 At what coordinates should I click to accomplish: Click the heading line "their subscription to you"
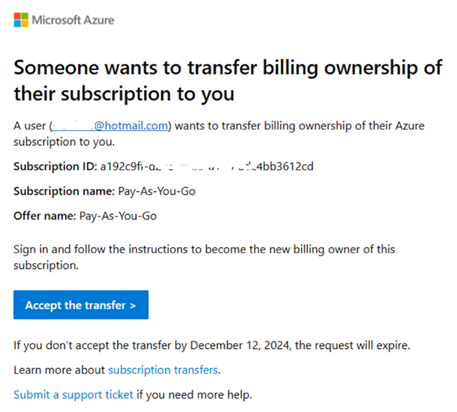coord(124,94)
